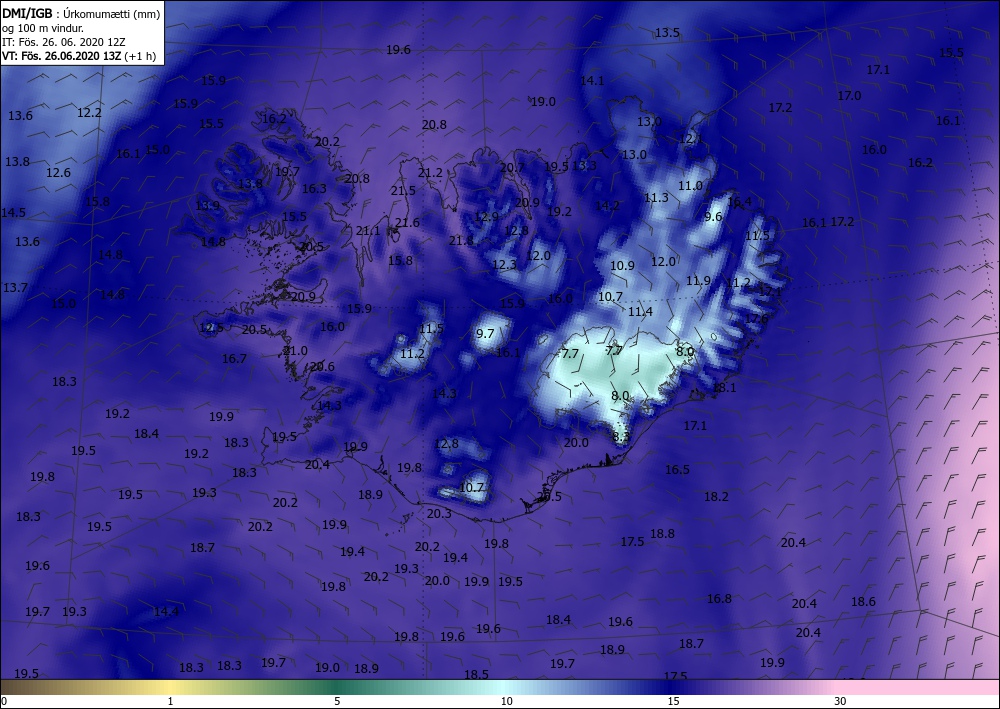Click the 'DMI/IGB : Úrkomumætti (mm)' title text
The width and height of the screenshot is (1000, 709).
click(81, 13)
